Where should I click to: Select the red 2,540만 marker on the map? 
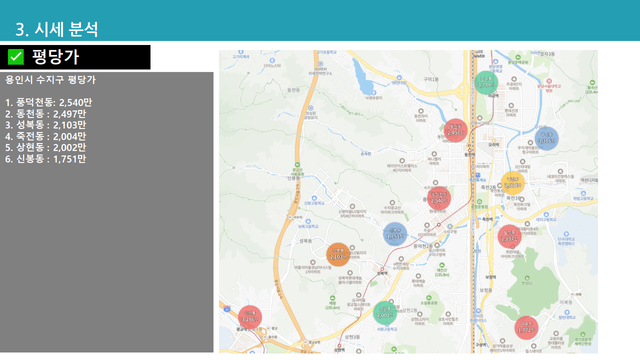click(x=439, y=198)
